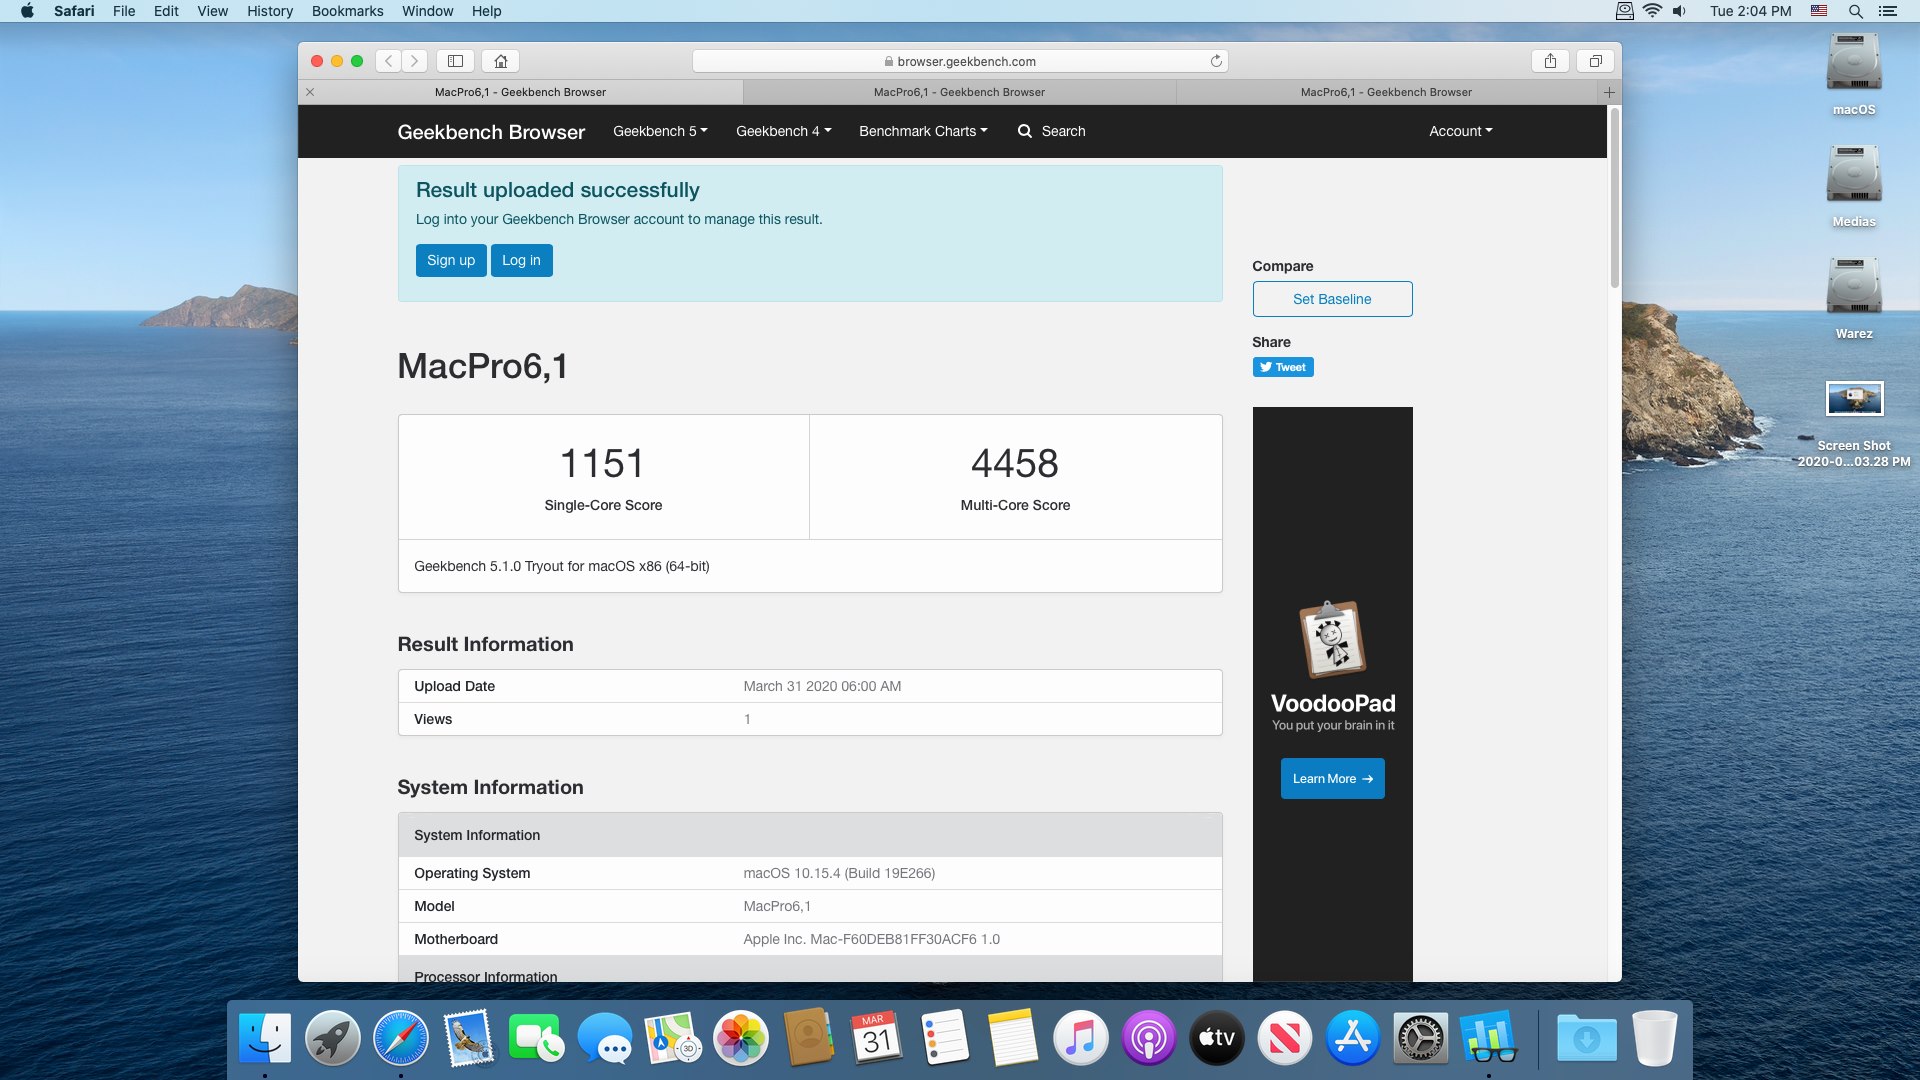Click Learn More in VoodooPad ad

pyautogui.click(x=1332, y=779)
